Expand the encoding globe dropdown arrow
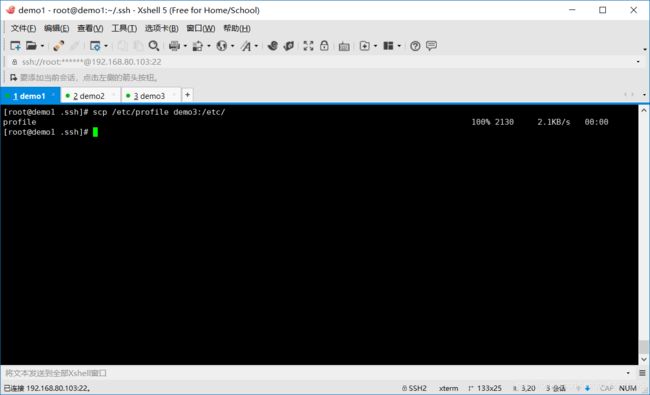650x395 pixels. (x=233, y=46)
